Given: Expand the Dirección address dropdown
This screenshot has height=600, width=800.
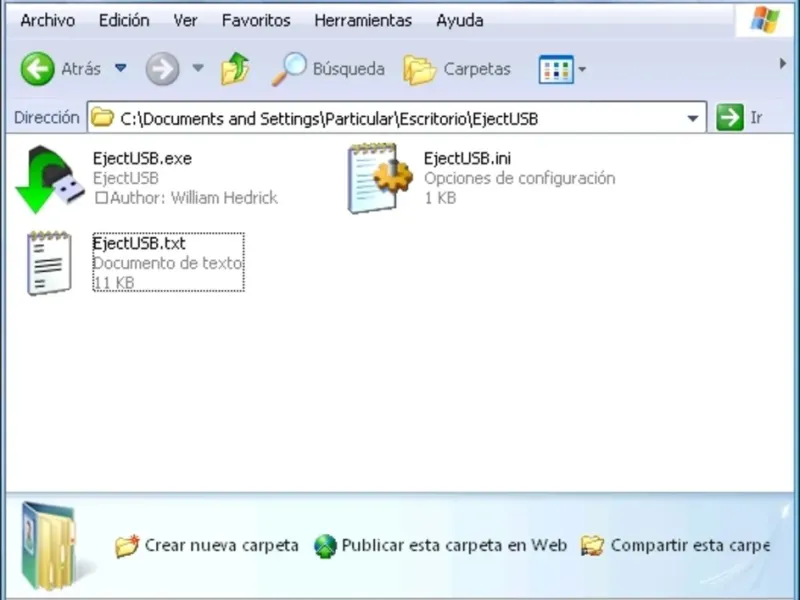Looking at the screenshot, I should pos(692,118).
